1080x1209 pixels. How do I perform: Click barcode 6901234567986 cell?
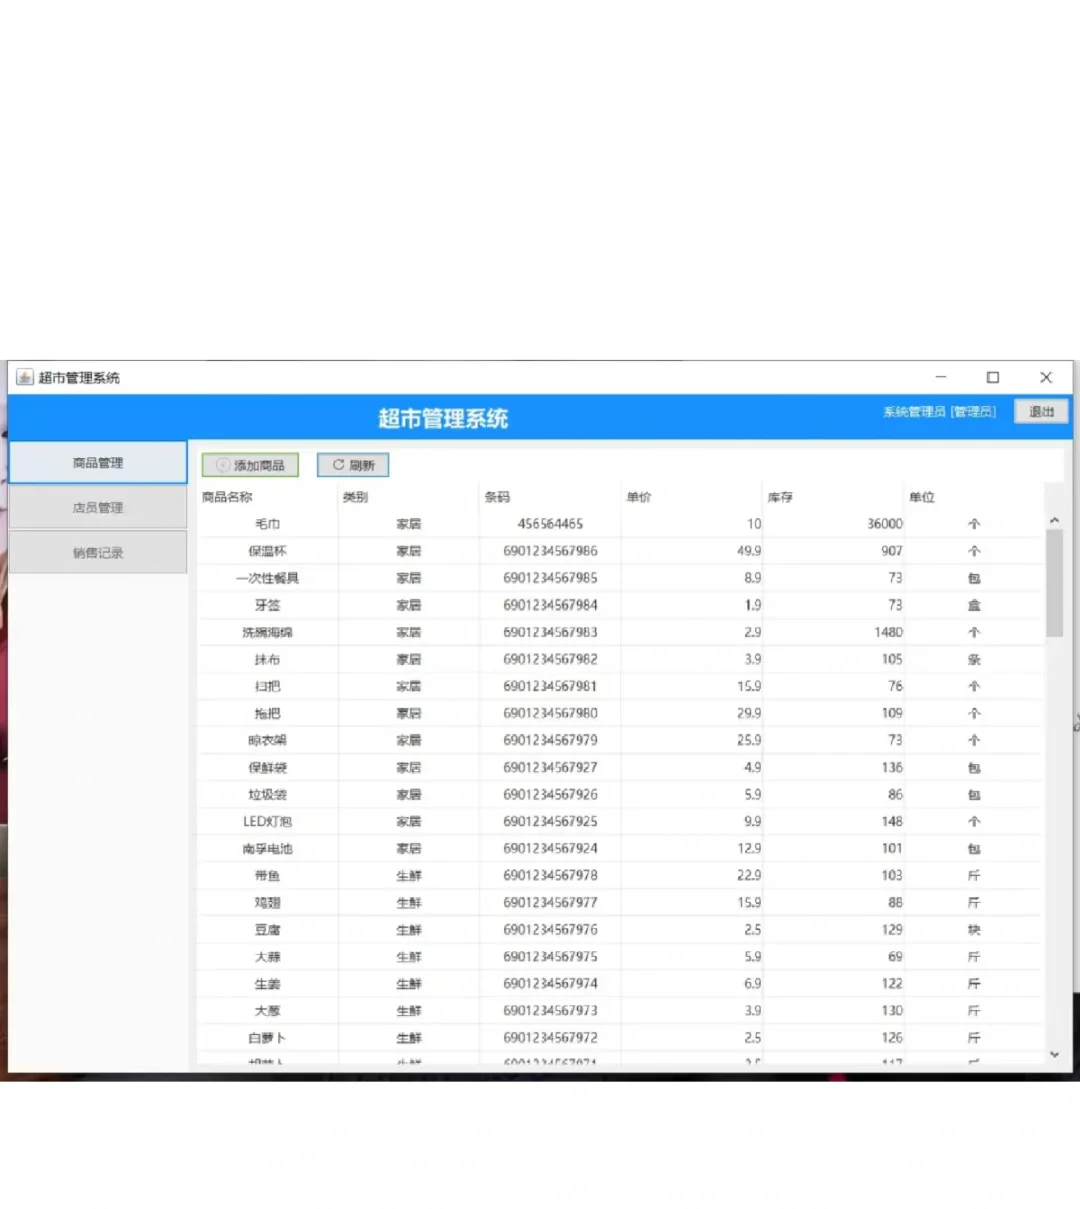click(550, 551)
